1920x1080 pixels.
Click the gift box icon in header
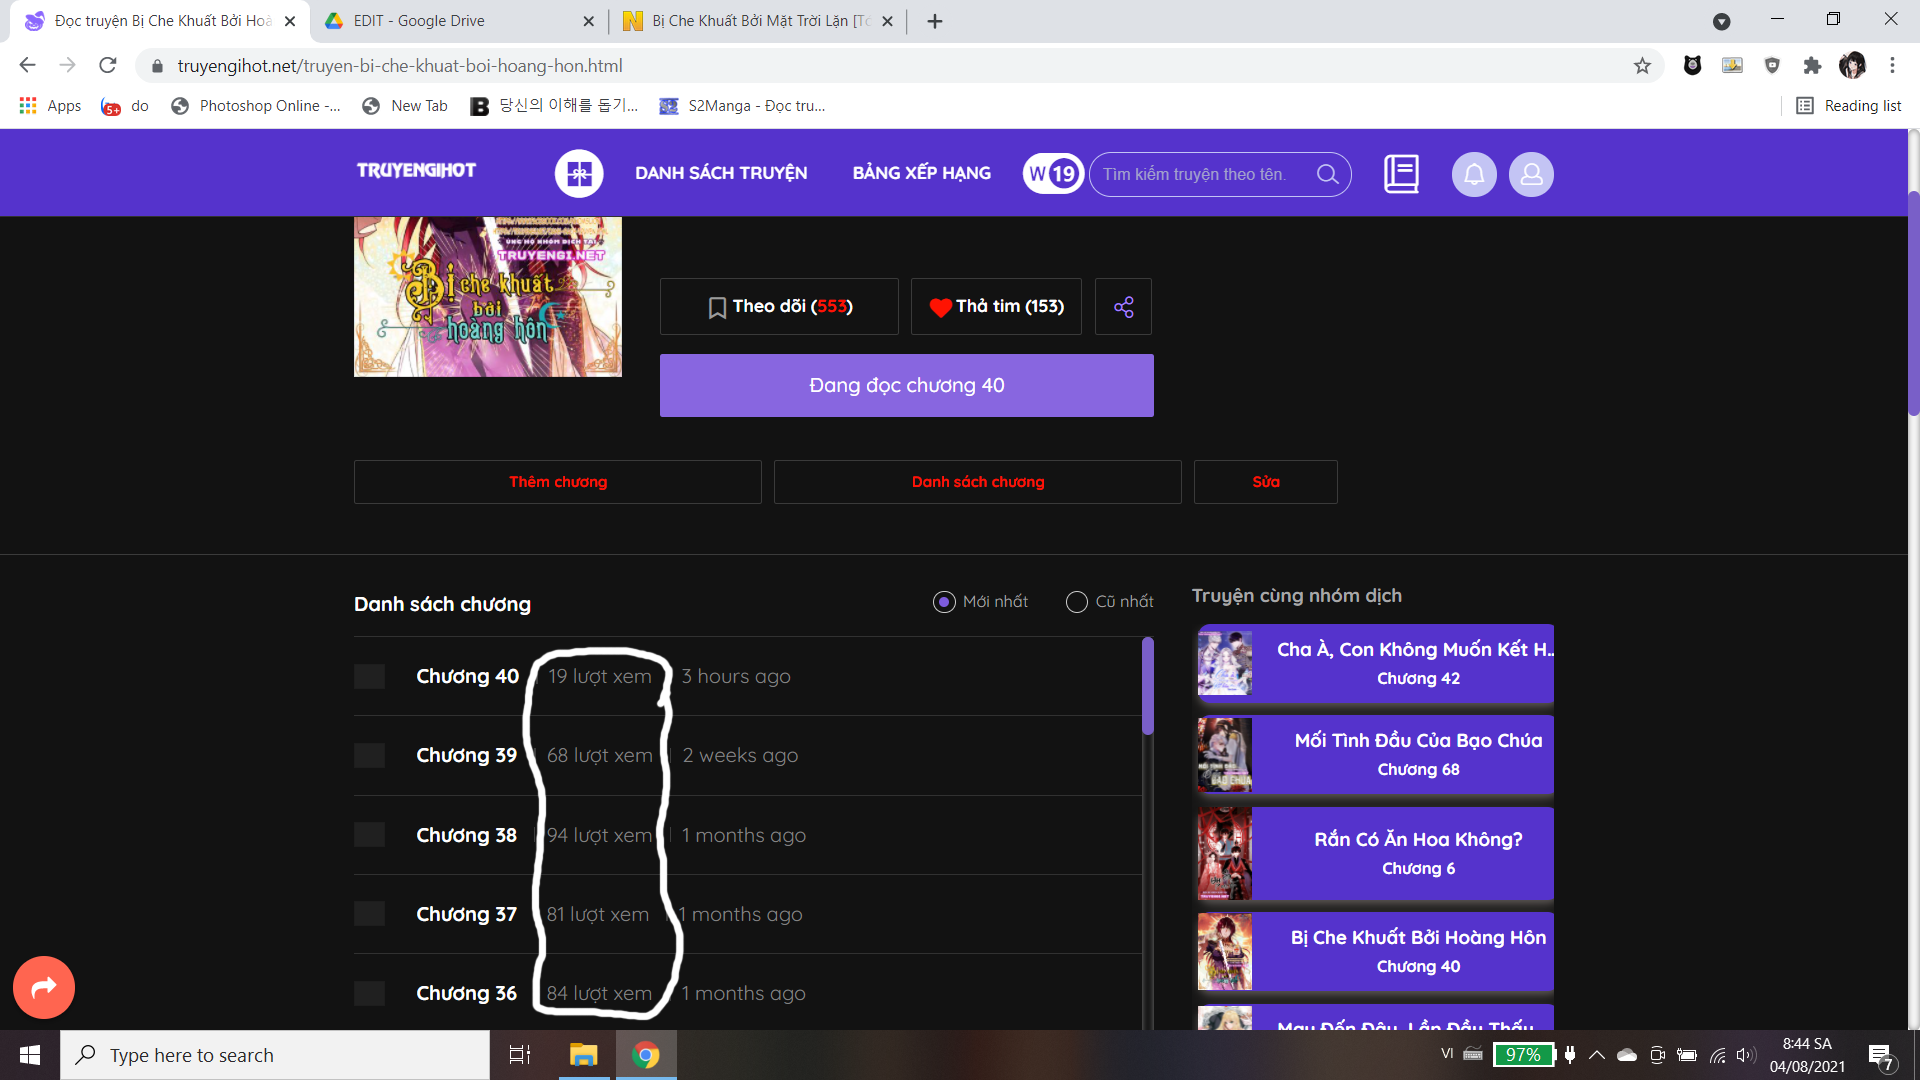[x=579, y=174]
